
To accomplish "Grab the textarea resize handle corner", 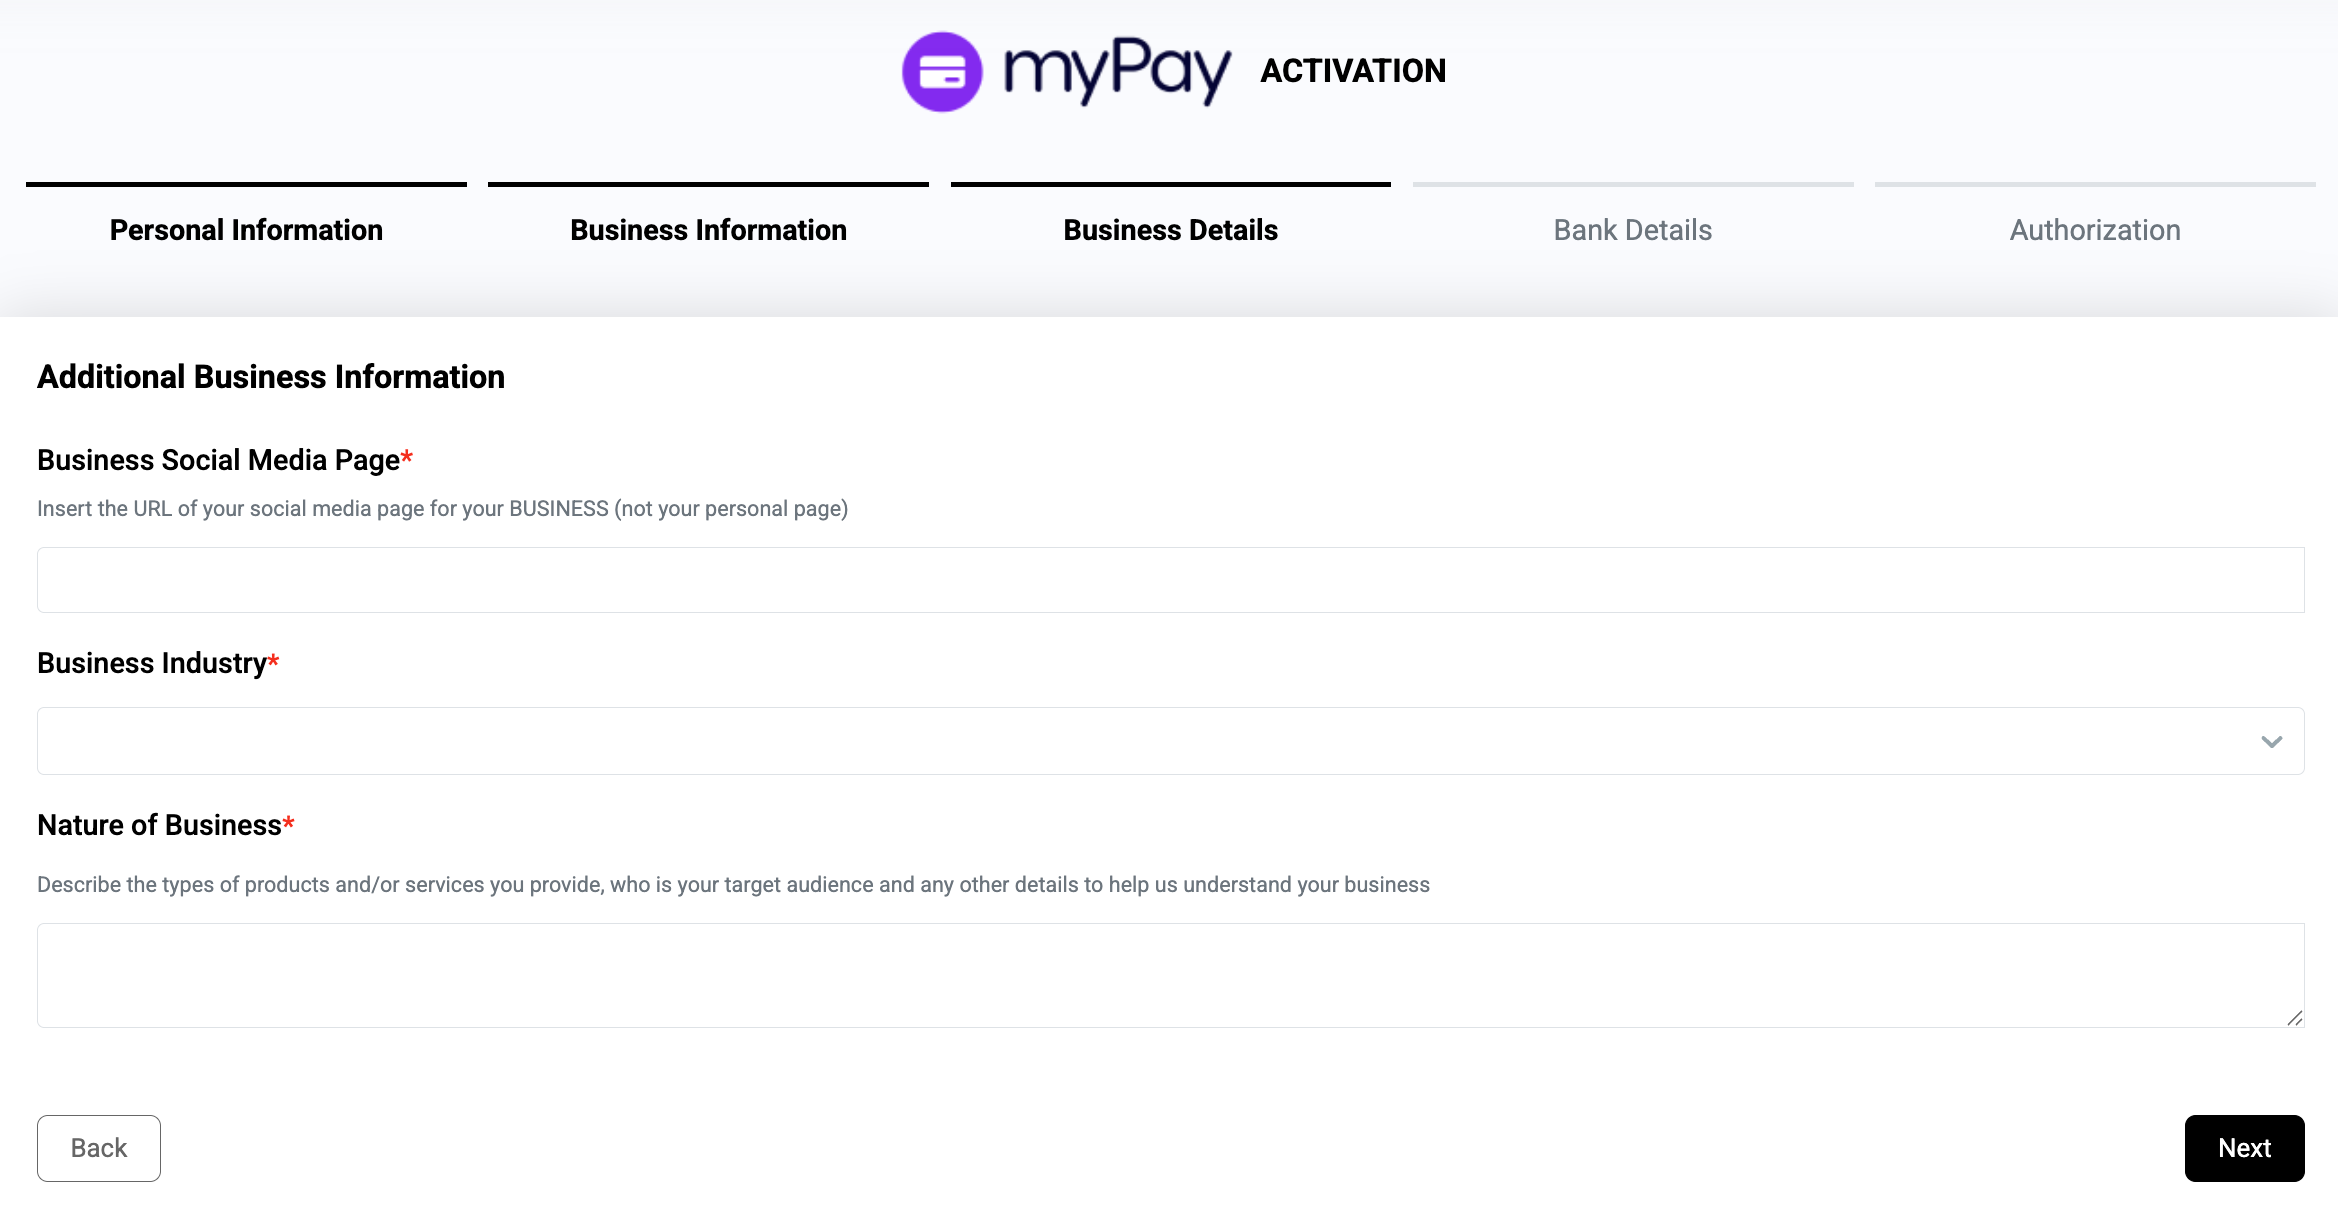I will tap(2294, 1018).
